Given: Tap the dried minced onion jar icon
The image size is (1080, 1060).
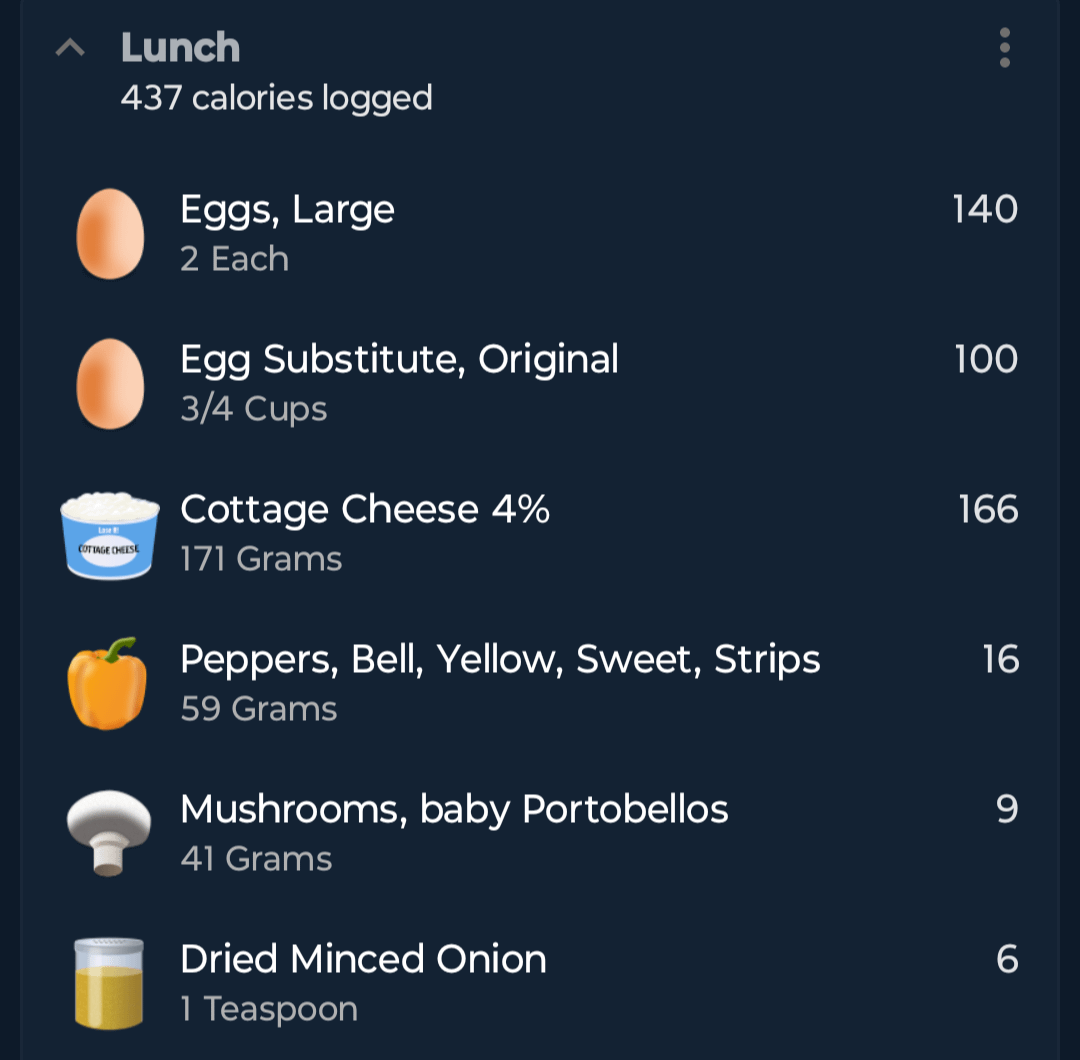Looking at the screenshot, I should [109, 983].
